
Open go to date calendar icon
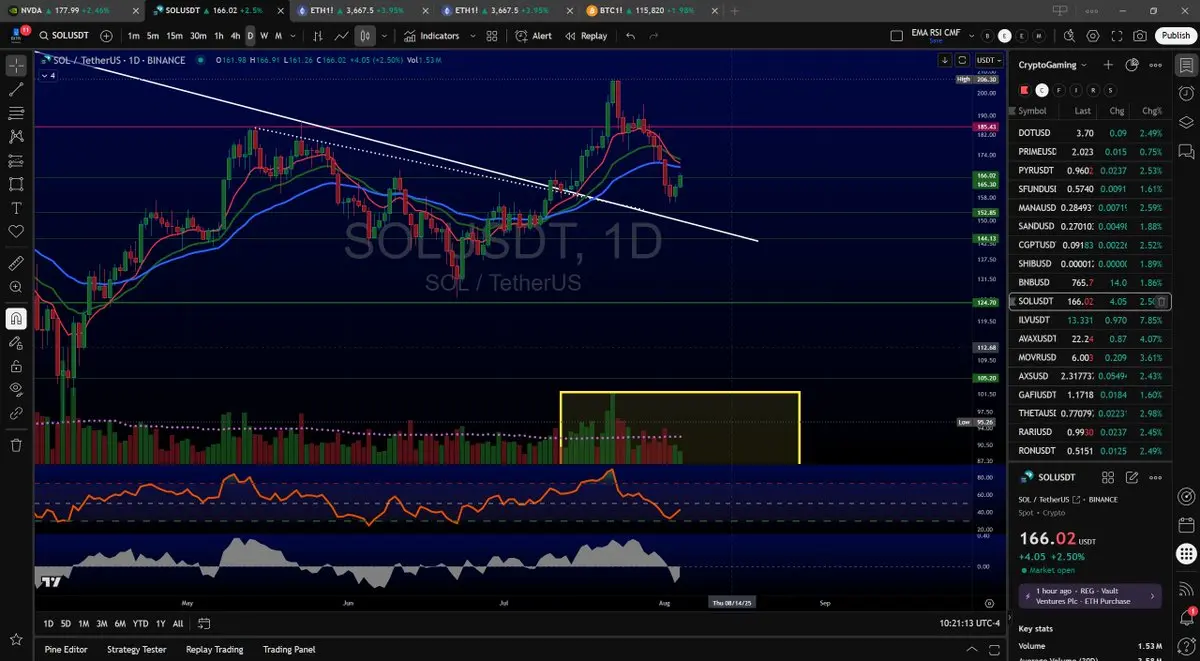[x=203, y=623]
